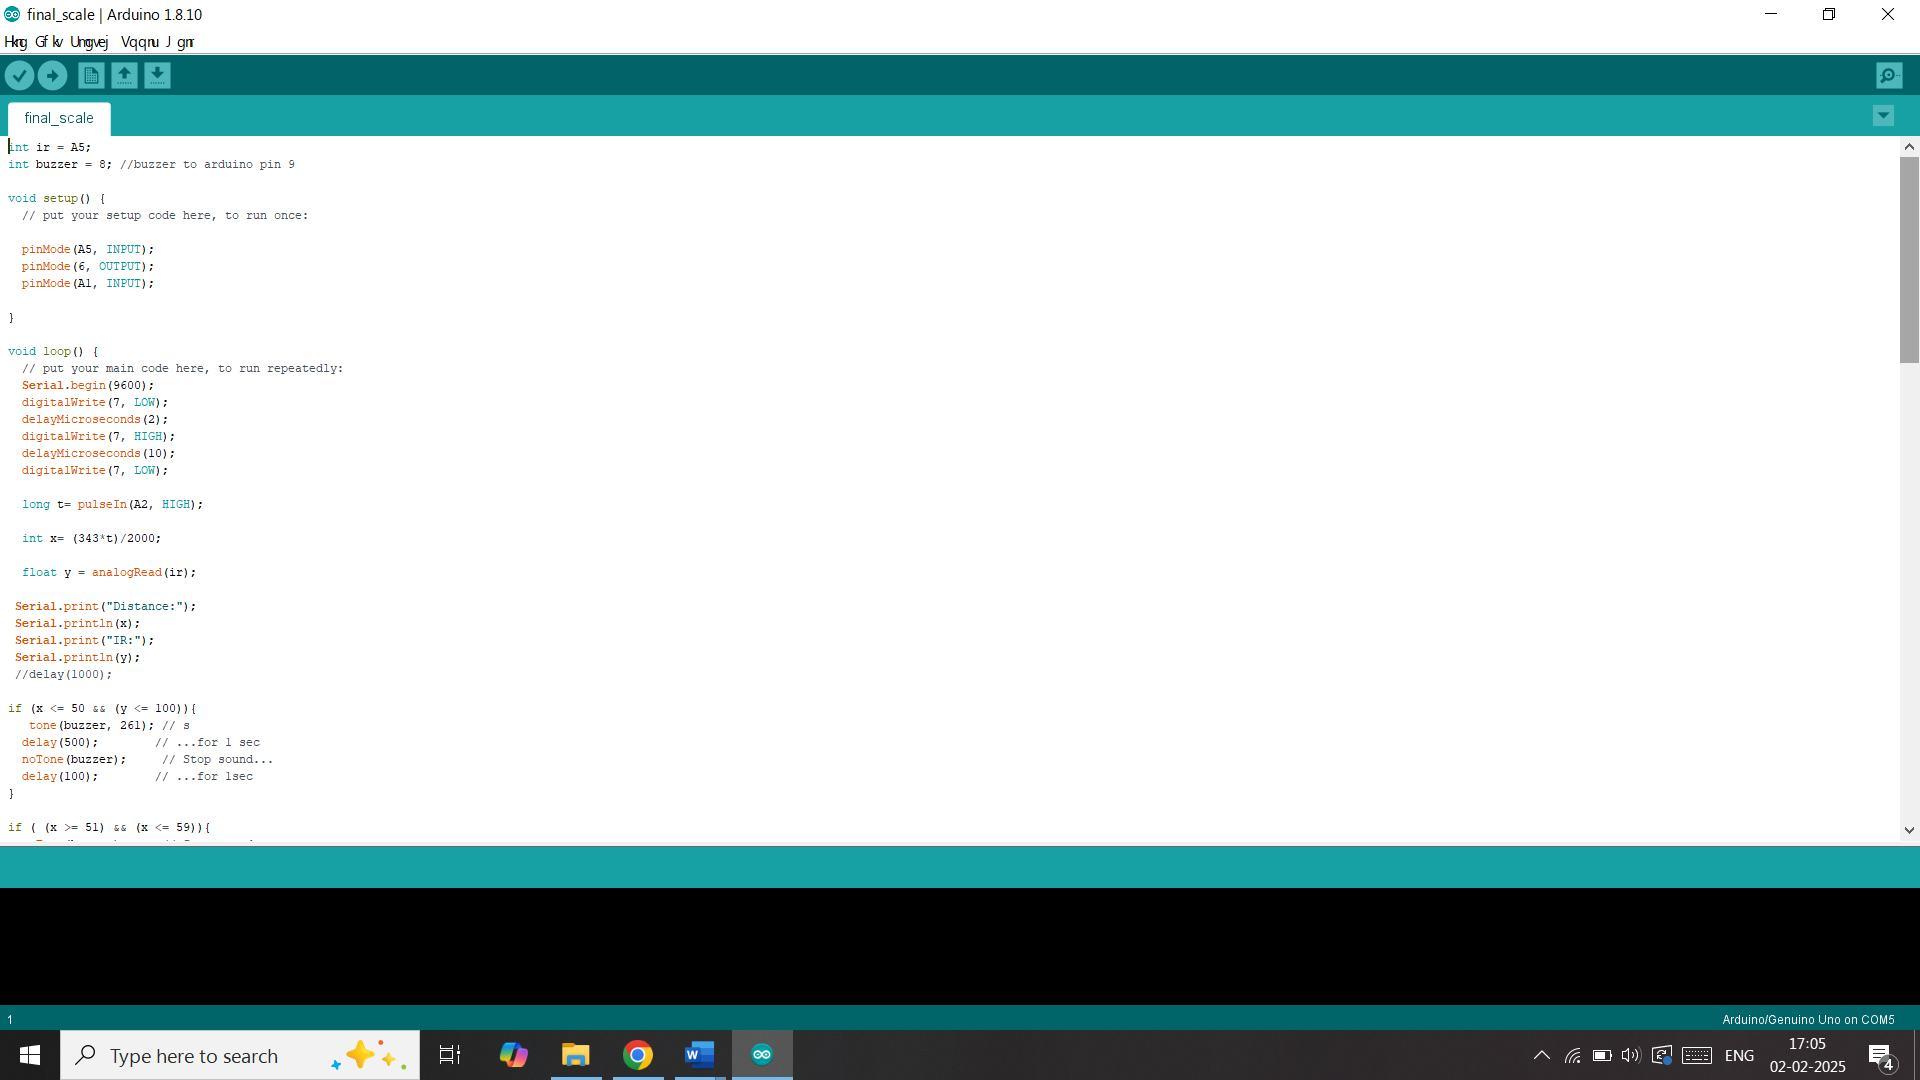1920x1080 pixels.
Task: Launch Google Chrome from the taskbar
Action: coord(637,1055)
